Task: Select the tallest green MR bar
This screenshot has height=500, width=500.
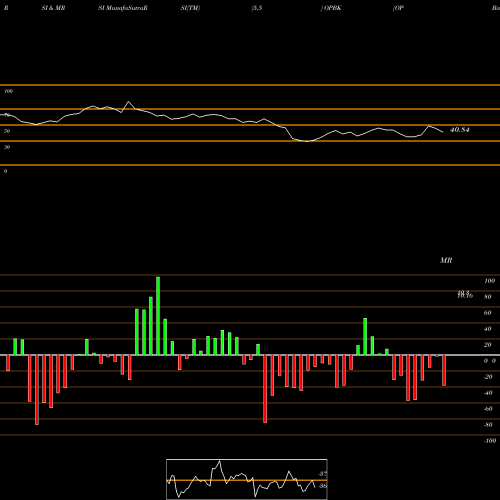Action: tap(158, 316)
